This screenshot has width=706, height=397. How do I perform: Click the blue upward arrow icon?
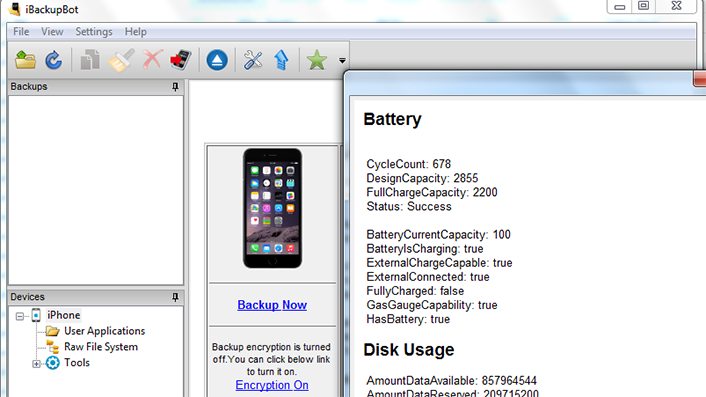click(281, 60)
